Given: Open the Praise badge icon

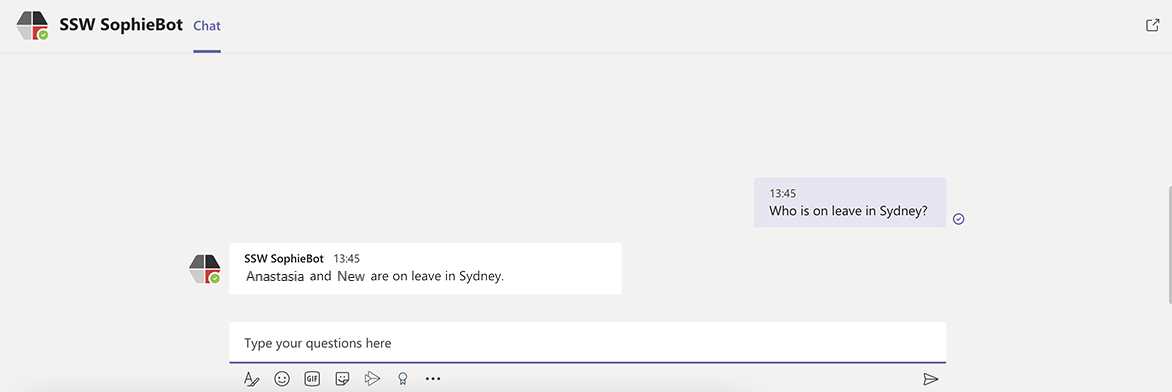Looking at the screenshot, I should (x=402, y=379).
